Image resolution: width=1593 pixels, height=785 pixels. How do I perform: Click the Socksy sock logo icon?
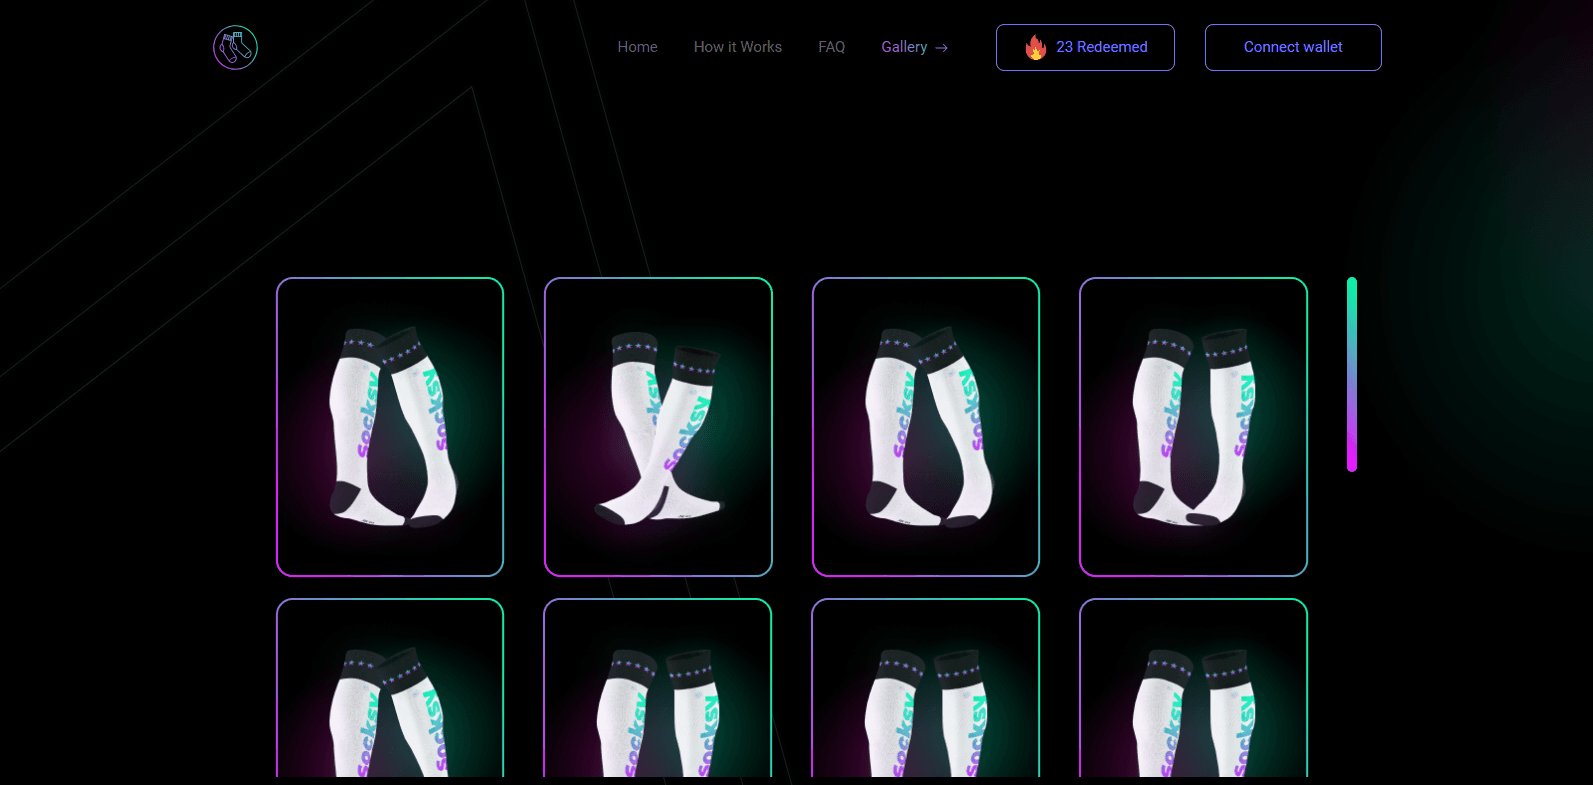235,47
